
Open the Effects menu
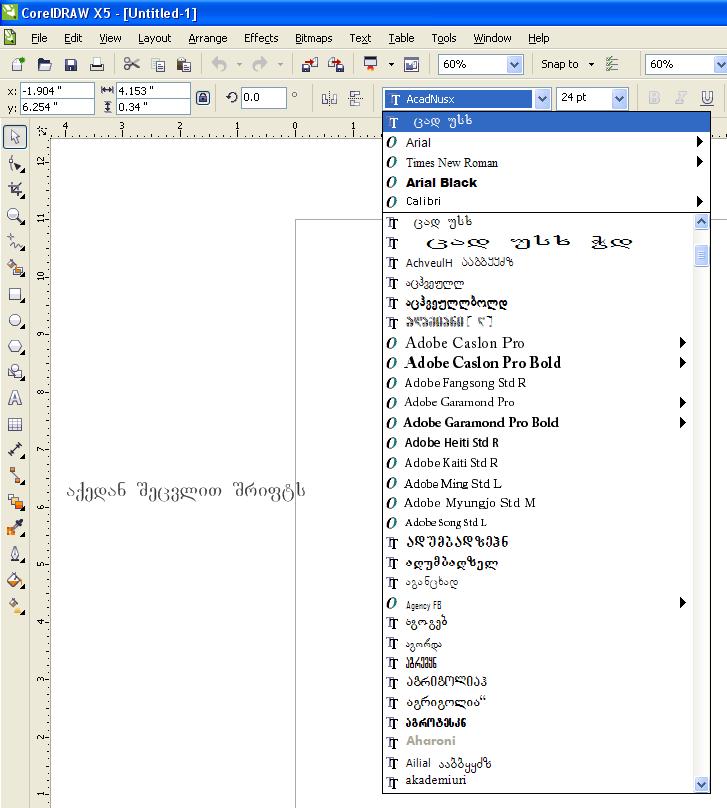(261, 38)
